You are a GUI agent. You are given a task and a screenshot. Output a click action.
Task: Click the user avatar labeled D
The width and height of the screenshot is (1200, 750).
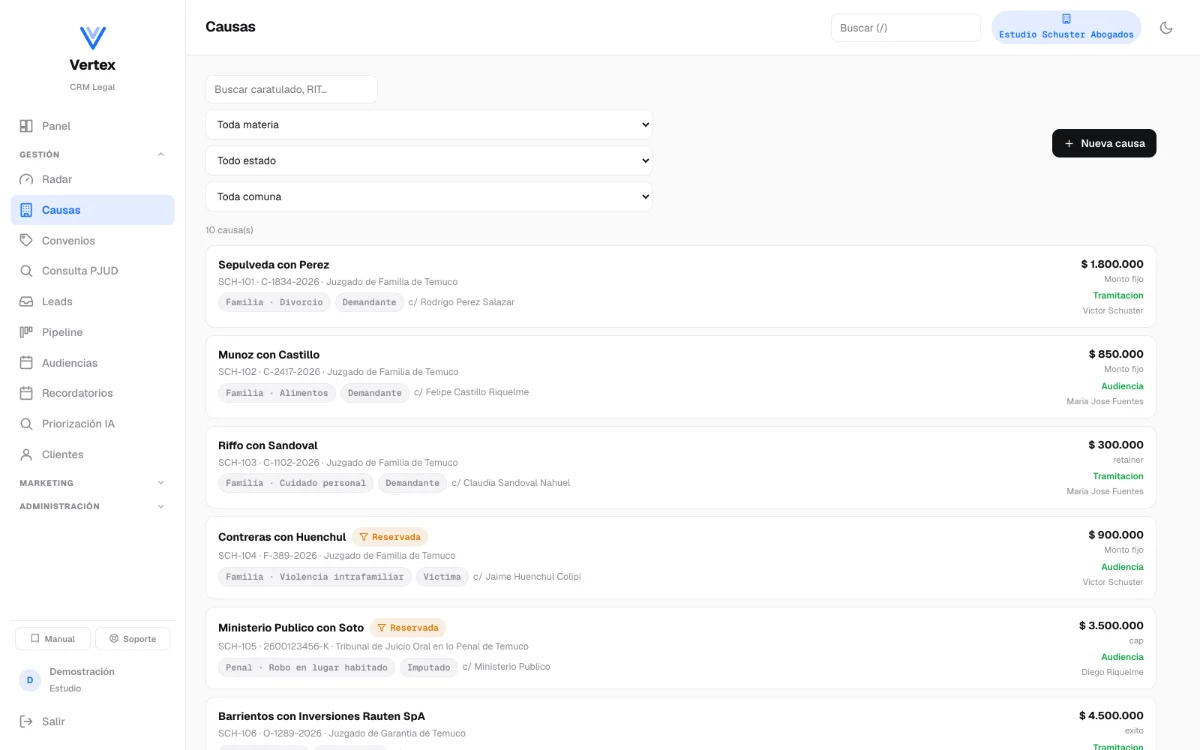click(x=30, y=680)
